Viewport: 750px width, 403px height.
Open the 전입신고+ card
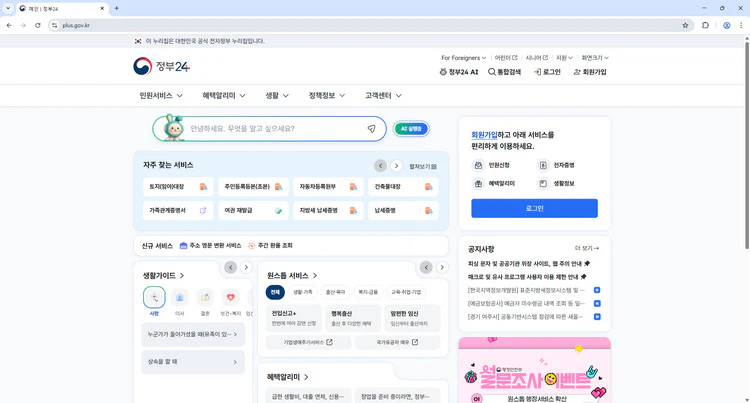pyautogui.click(x=294, y=318)
